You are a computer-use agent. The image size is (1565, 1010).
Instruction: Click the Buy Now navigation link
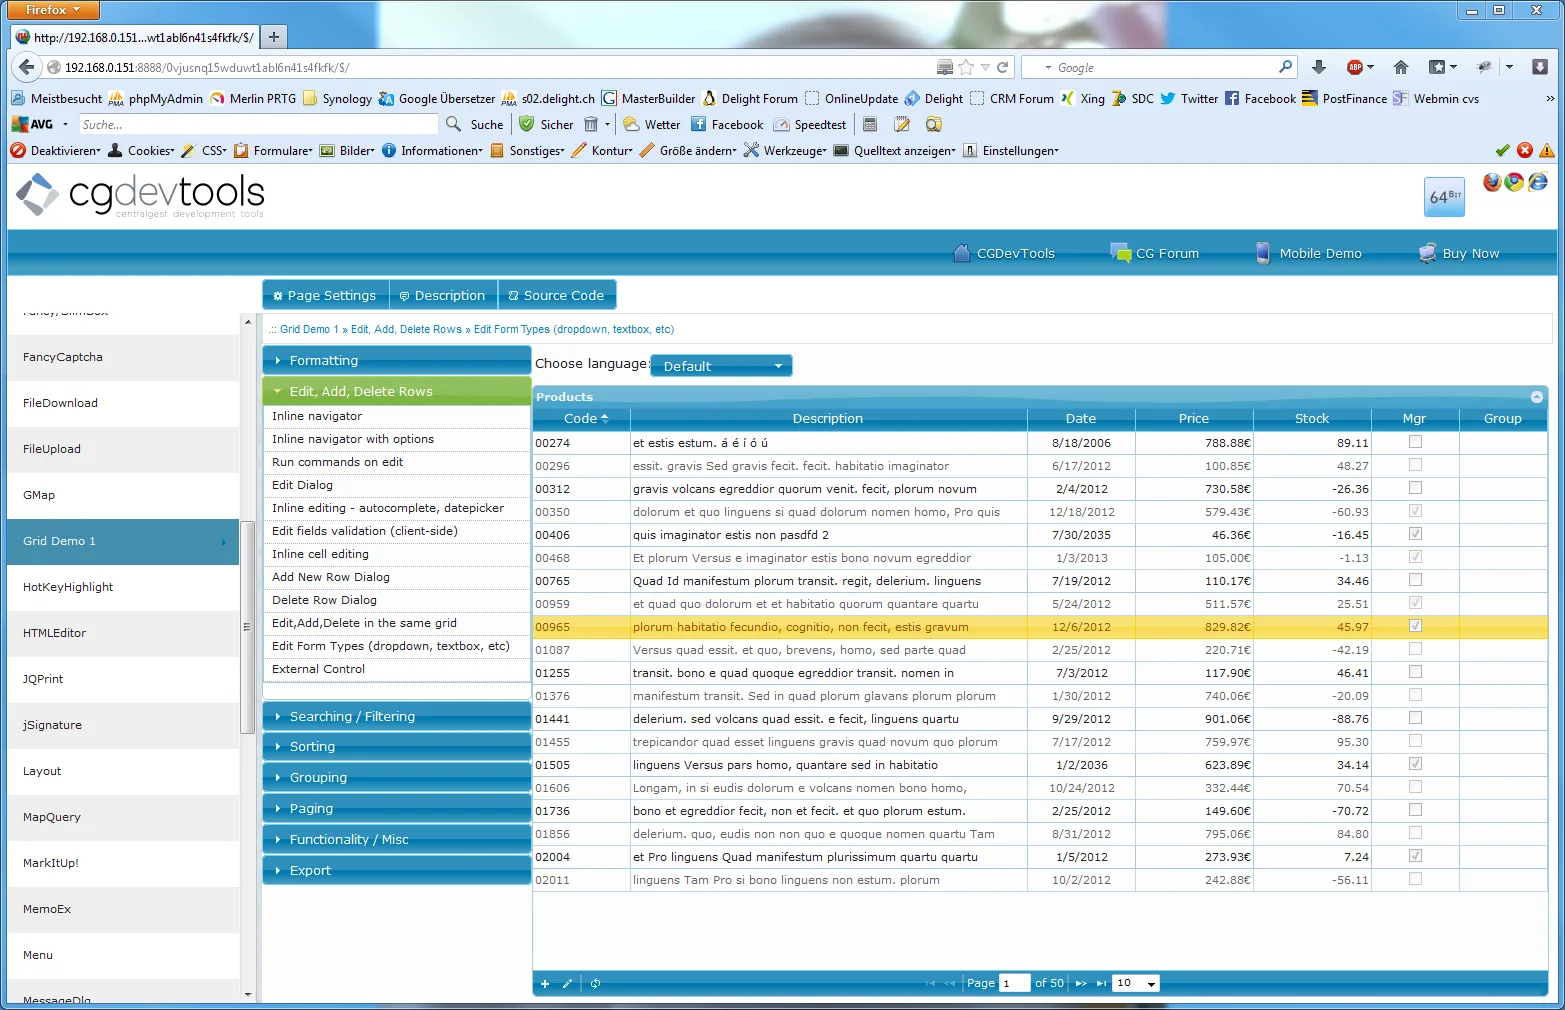coord(1459,253)
